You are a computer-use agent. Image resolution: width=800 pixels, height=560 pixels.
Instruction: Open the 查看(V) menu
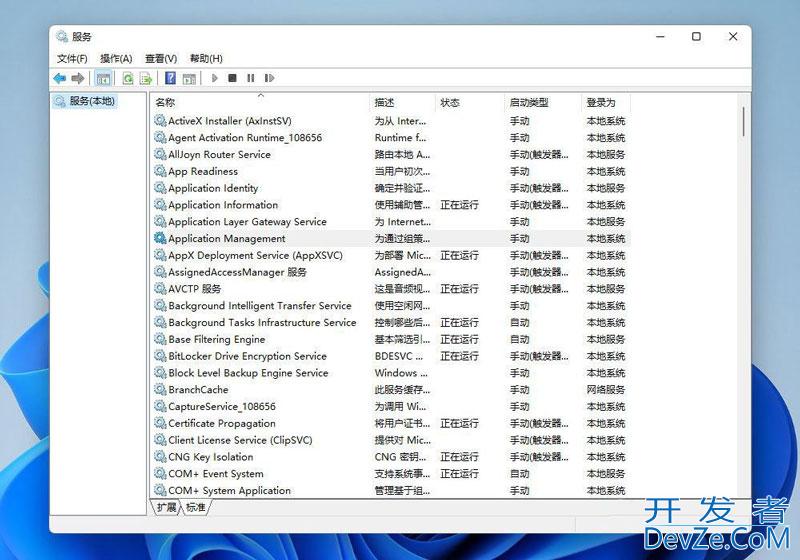pos(161,59)
